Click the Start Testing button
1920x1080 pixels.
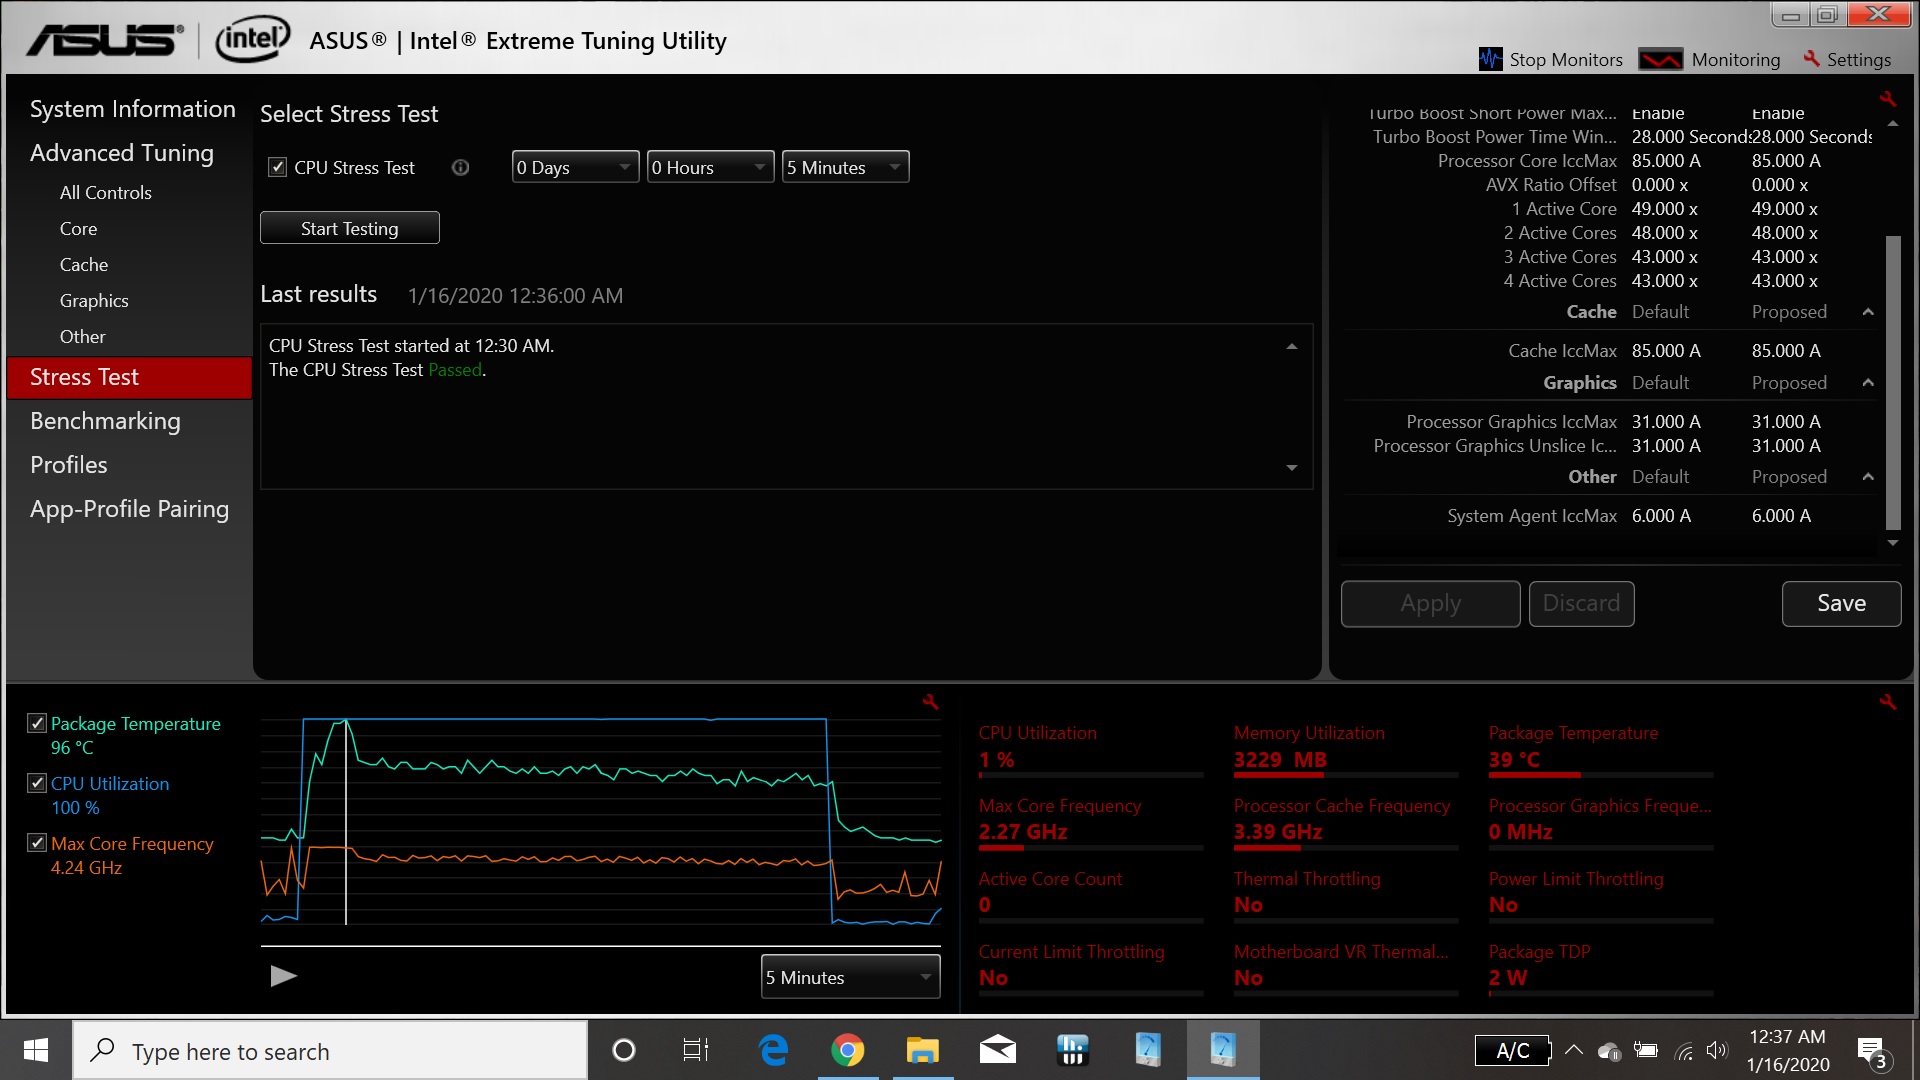(x=350, y=228)
